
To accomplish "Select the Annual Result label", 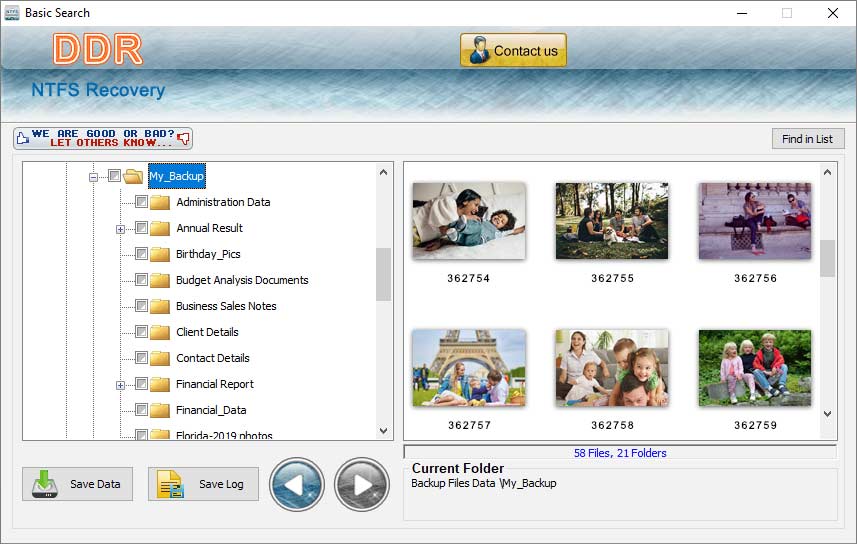I will (209, 228).
